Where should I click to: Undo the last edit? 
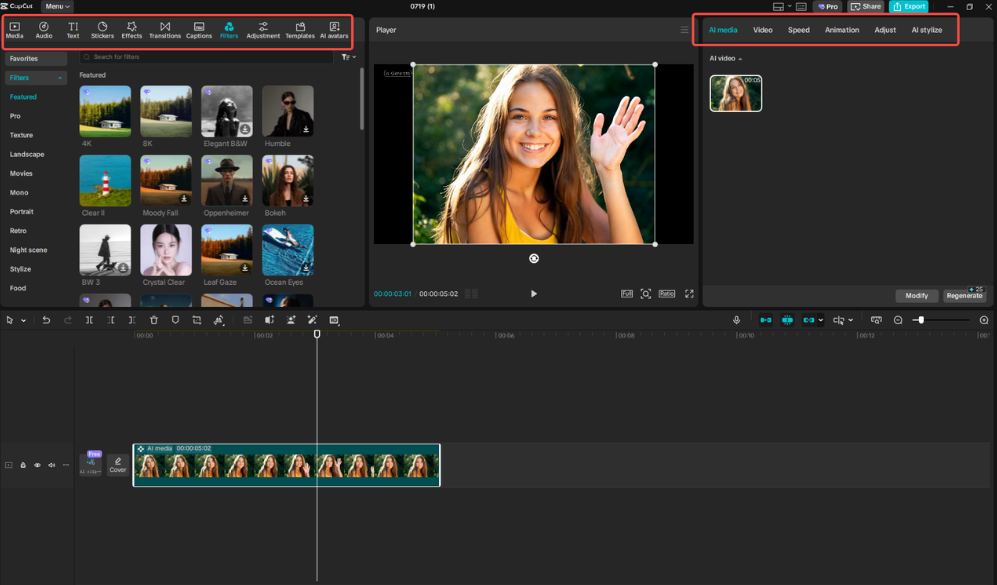(46, 320)
